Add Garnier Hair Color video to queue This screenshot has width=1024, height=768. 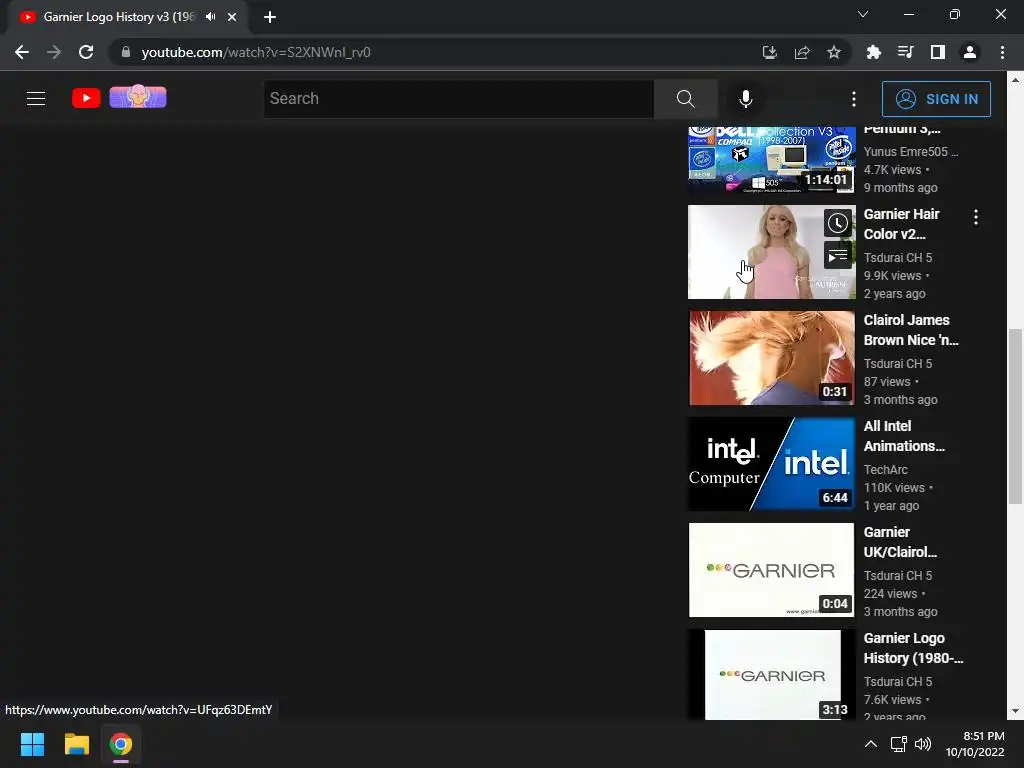pos(838,255)
